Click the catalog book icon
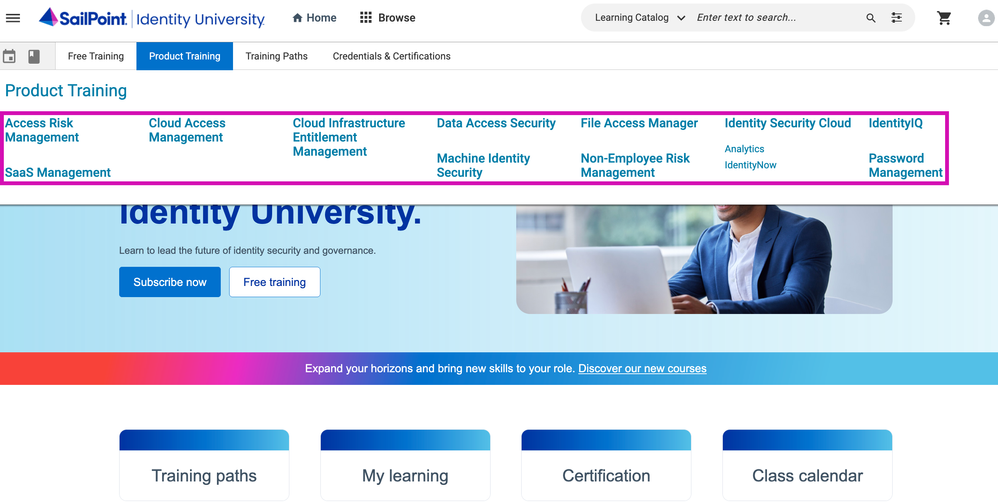 pos(34,57)
